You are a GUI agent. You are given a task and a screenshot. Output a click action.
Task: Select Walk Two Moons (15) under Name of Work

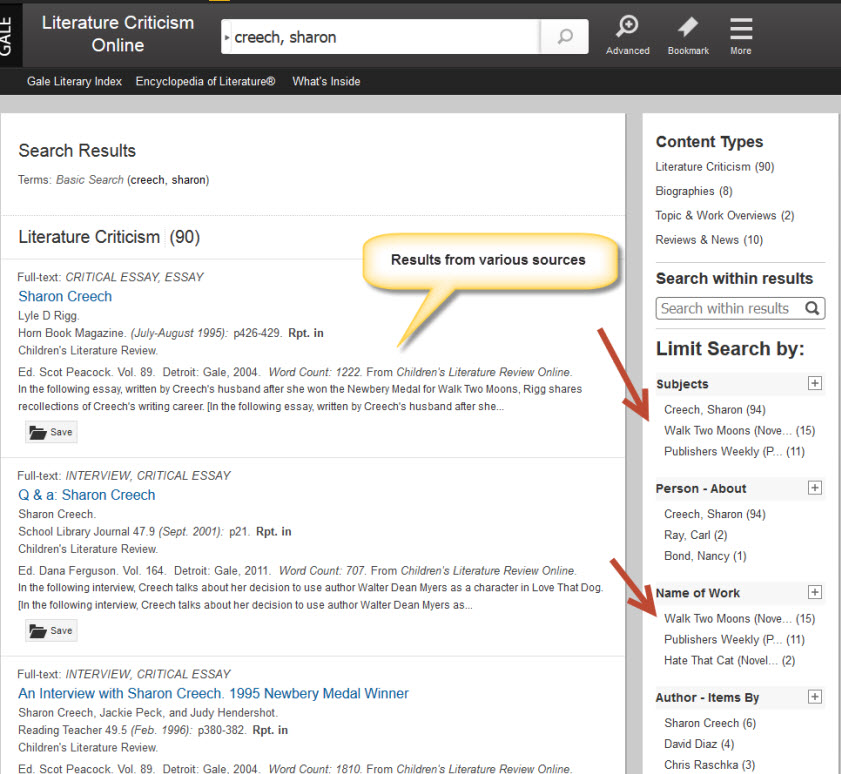(x=739, y=619)
